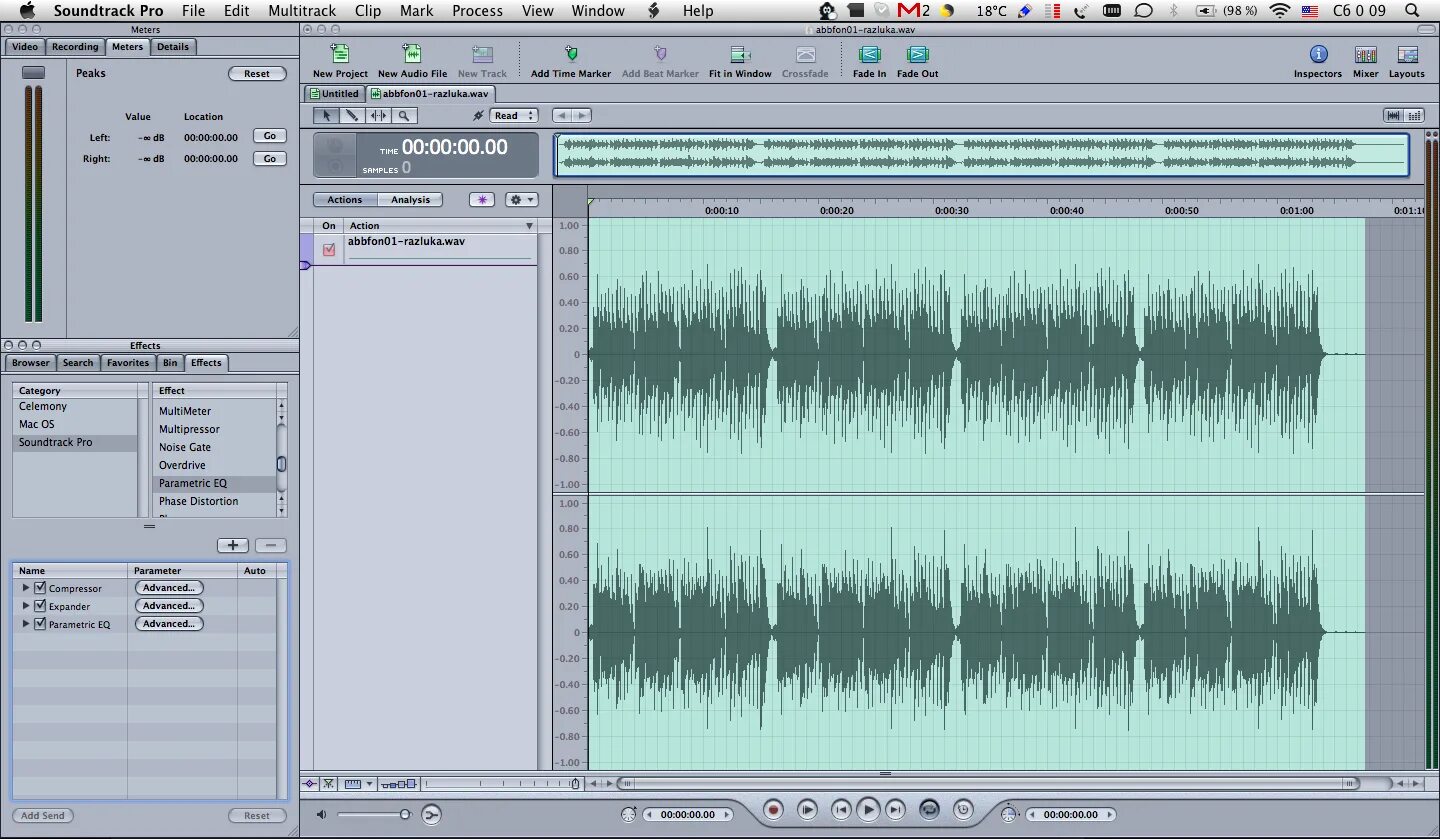
Task: Toggle the cycle loop button
Action: pyautogui.click(x=929, y=809)
